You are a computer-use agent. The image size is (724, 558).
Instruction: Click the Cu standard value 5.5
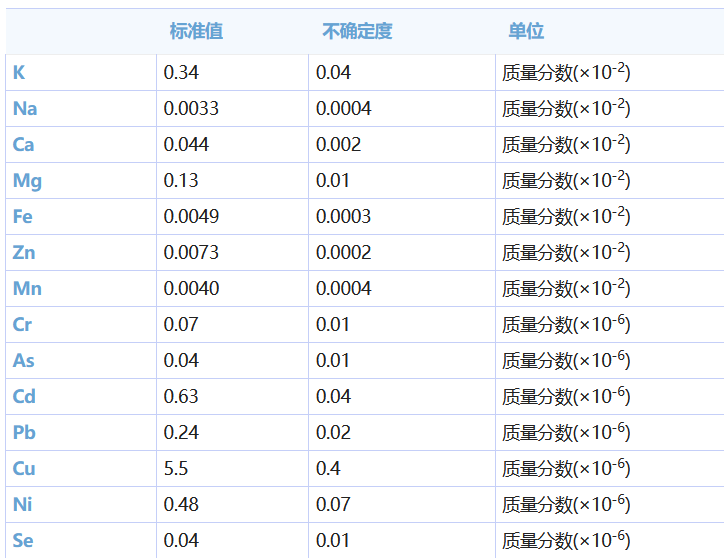(x=176, y=469)
